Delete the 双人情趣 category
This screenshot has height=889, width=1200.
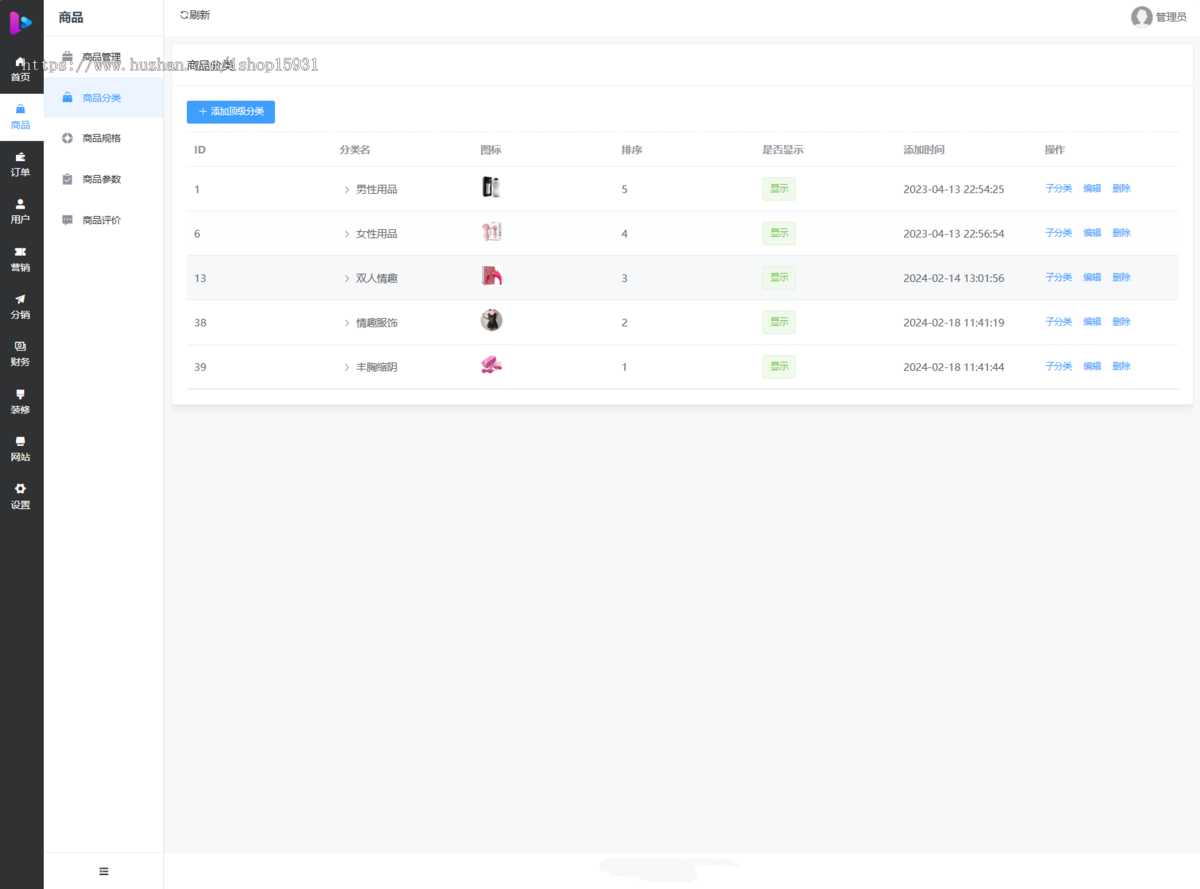pyautogui.click(x=1121, y=277)
